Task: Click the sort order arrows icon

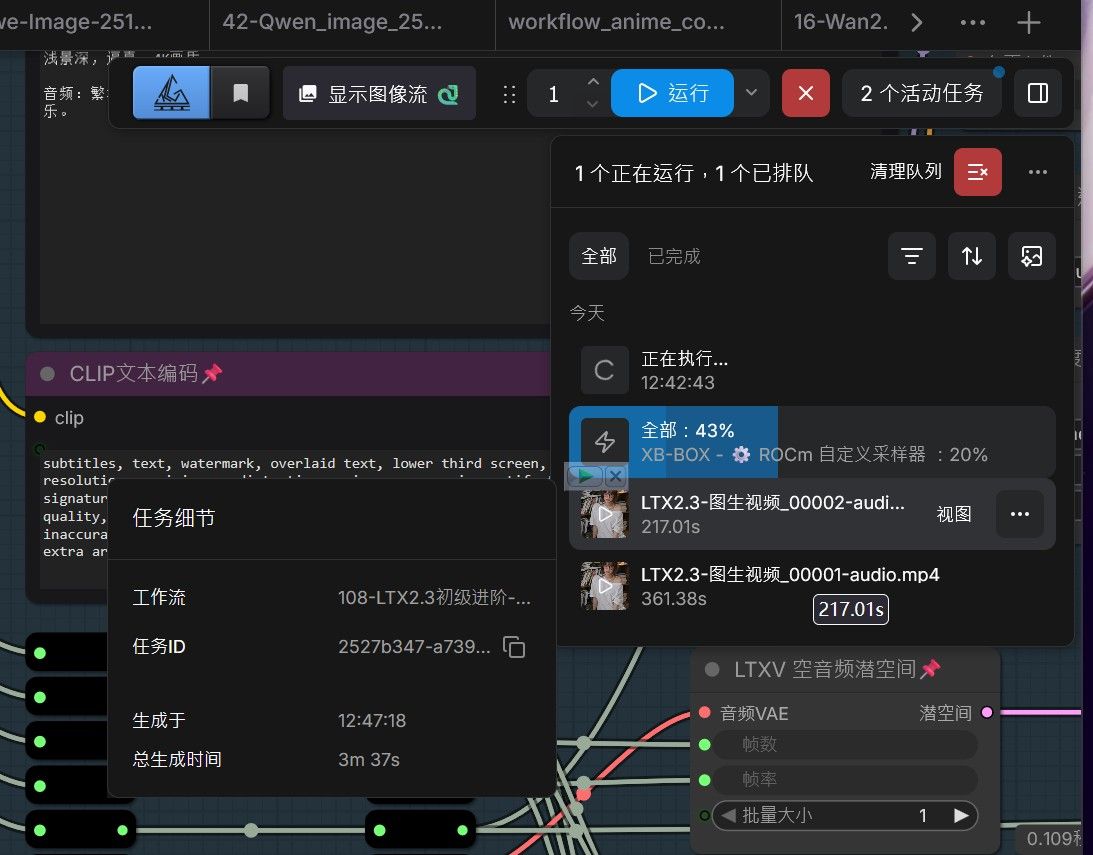Action: [972, 256]
